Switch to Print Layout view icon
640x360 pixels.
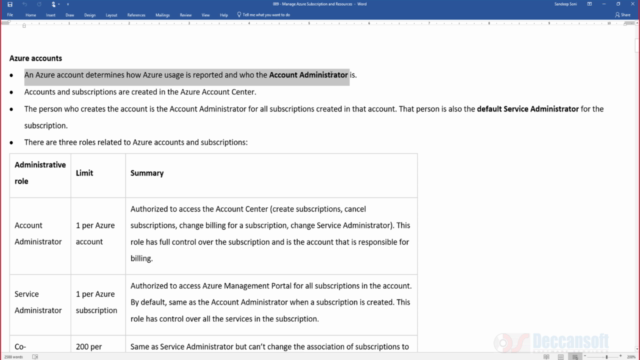point(561,357)
